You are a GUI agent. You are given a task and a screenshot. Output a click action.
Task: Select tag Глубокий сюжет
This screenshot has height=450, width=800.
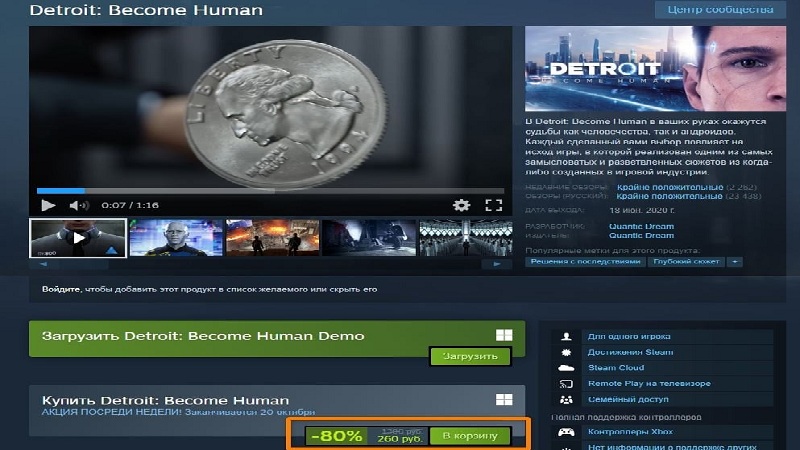click(686, 262)
